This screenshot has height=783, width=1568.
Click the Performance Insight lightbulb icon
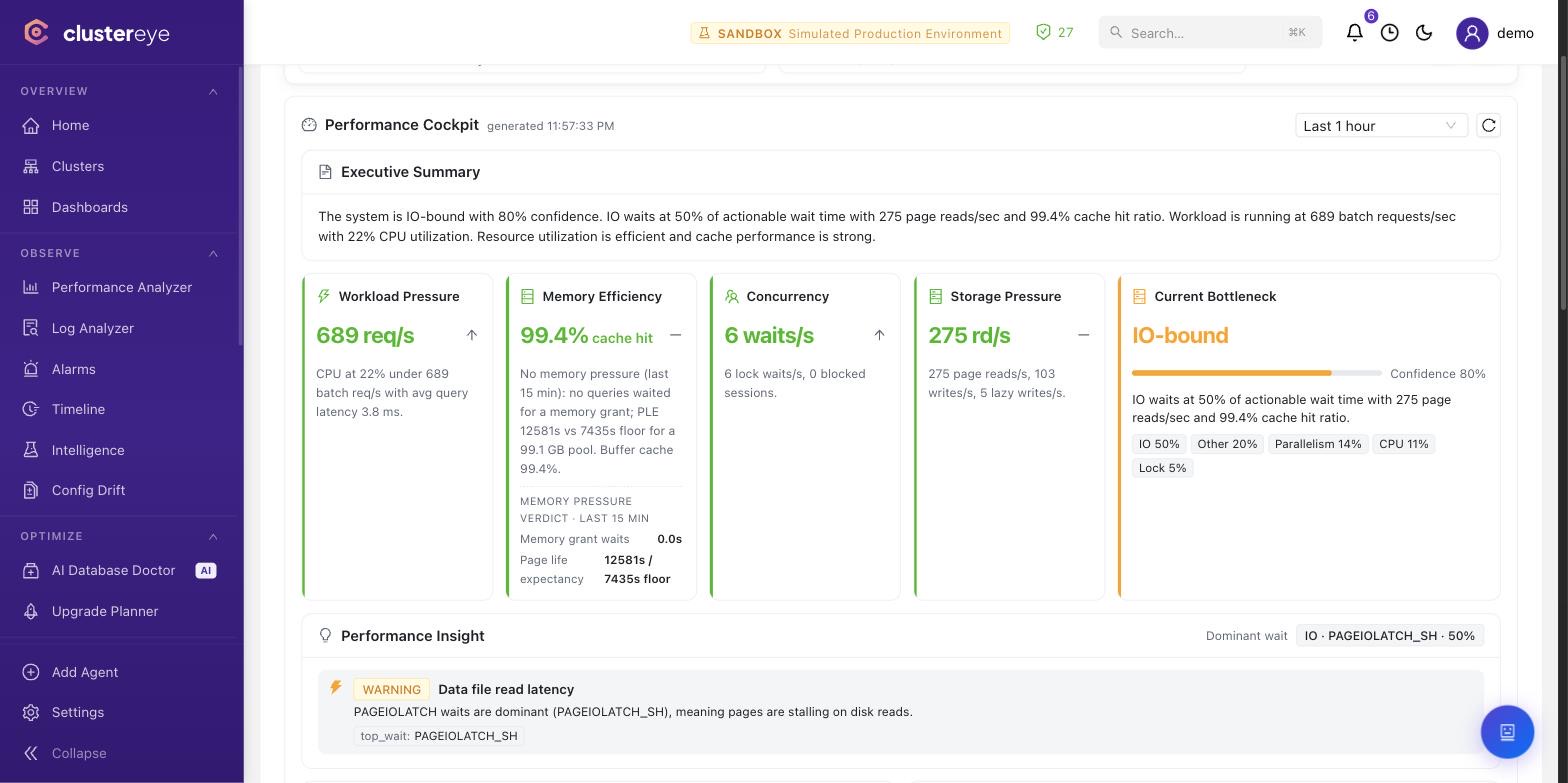tap(325, 636)
